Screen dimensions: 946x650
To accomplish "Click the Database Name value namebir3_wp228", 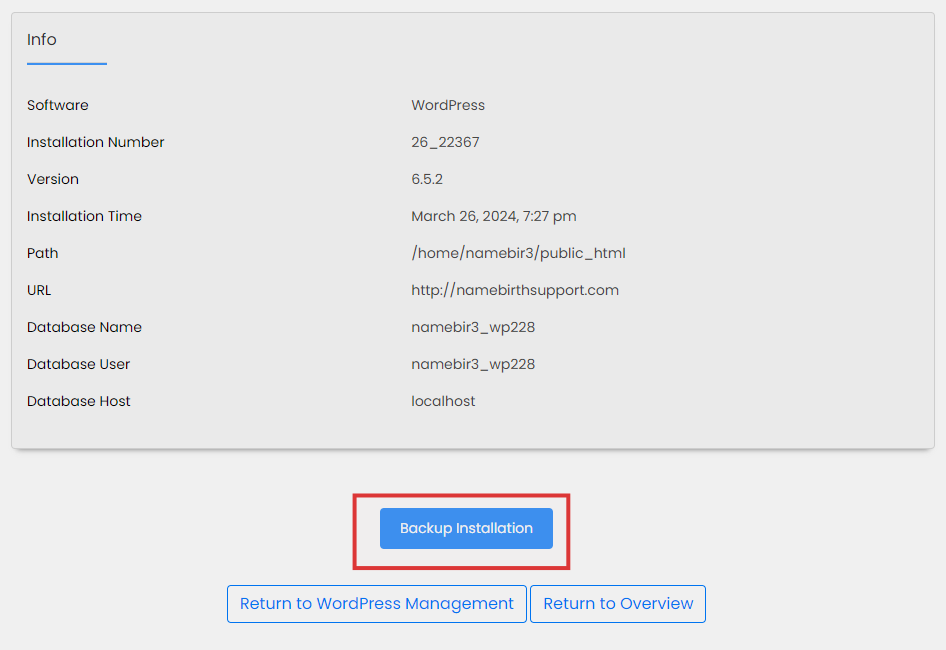I will pos(473,327).
